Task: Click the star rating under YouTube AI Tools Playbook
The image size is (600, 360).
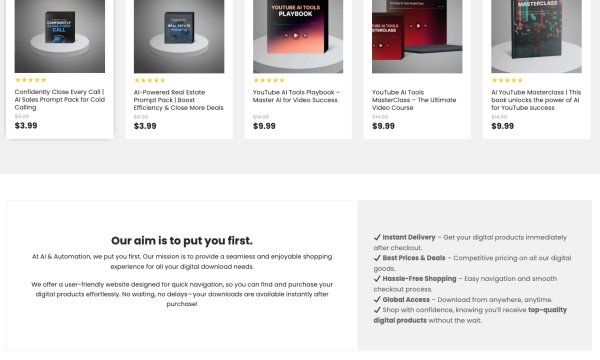Action: [x=269, y=80]
